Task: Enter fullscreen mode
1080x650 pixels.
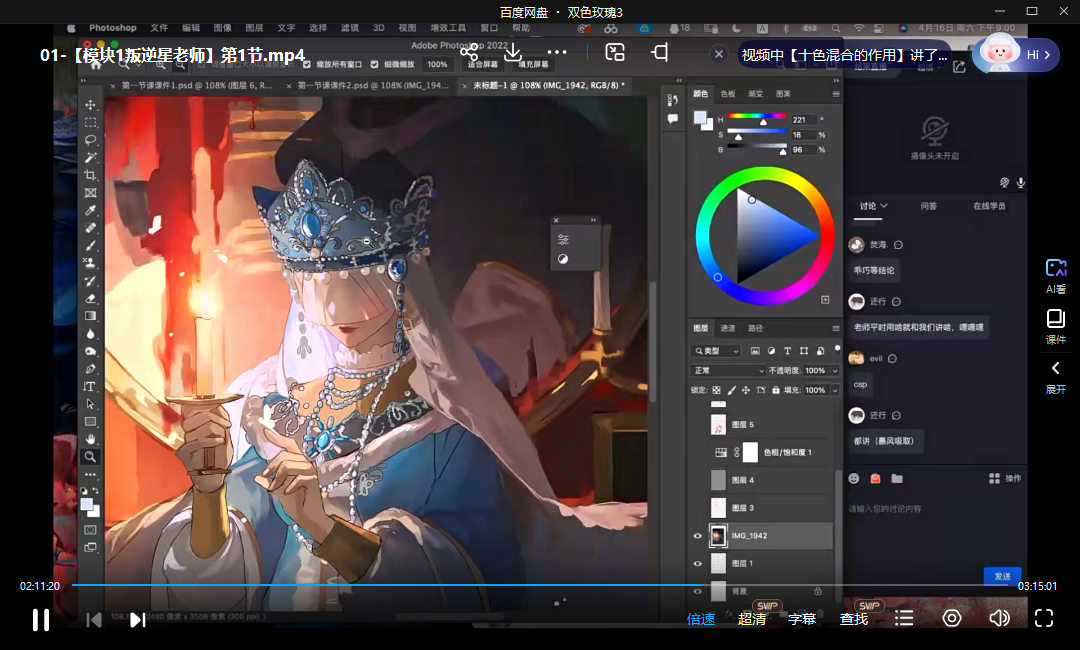Action: 1043,618
